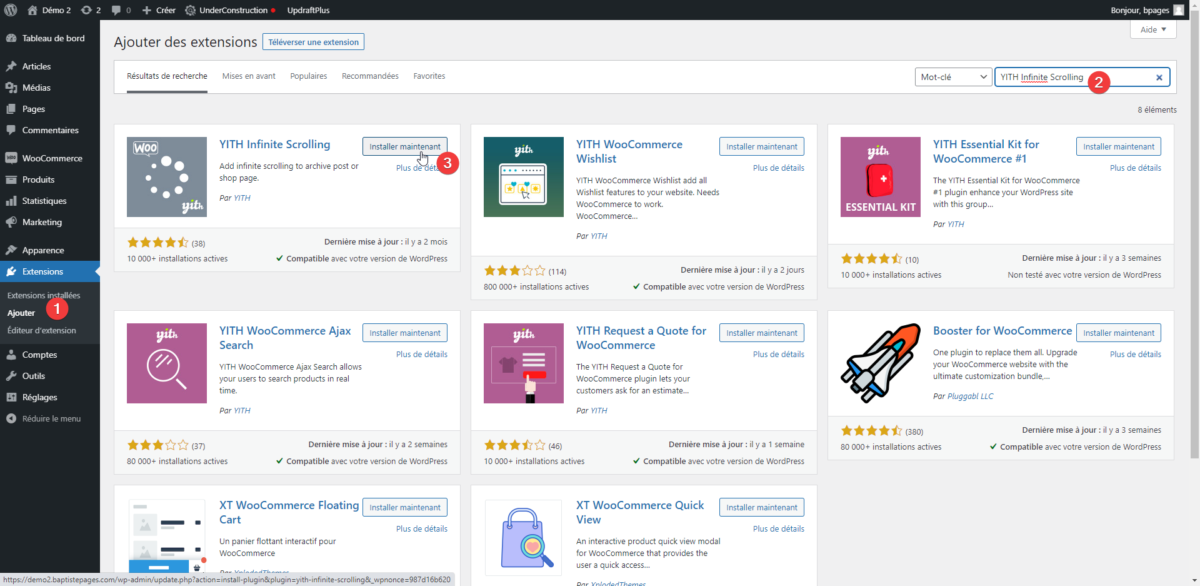This screenshot has height=586, width=1200.
Task: Switch to the Favorites tab
Action: point(429,76)
